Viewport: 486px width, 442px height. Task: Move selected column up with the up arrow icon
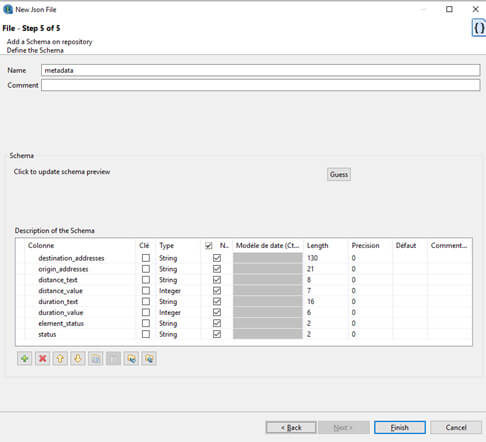click(60, 359)
